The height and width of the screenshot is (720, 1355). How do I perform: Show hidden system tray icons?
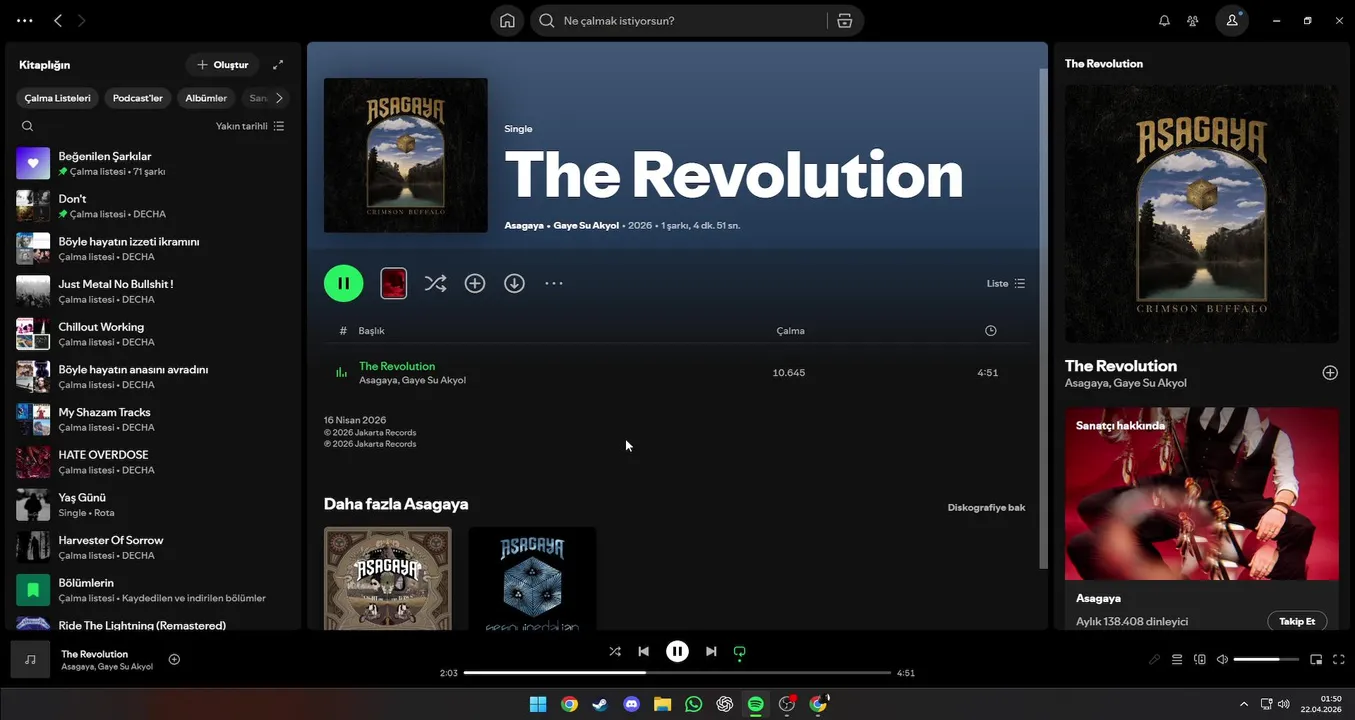click(1243, 704)
